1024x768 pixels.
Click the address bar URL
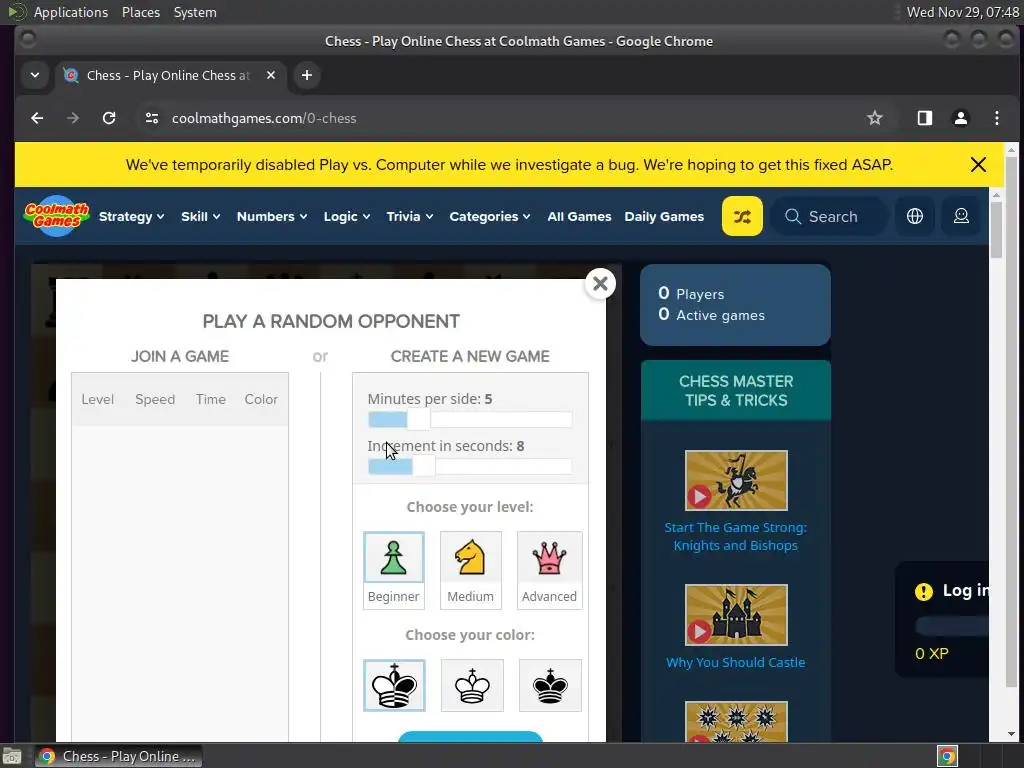(x=264, y=118)
